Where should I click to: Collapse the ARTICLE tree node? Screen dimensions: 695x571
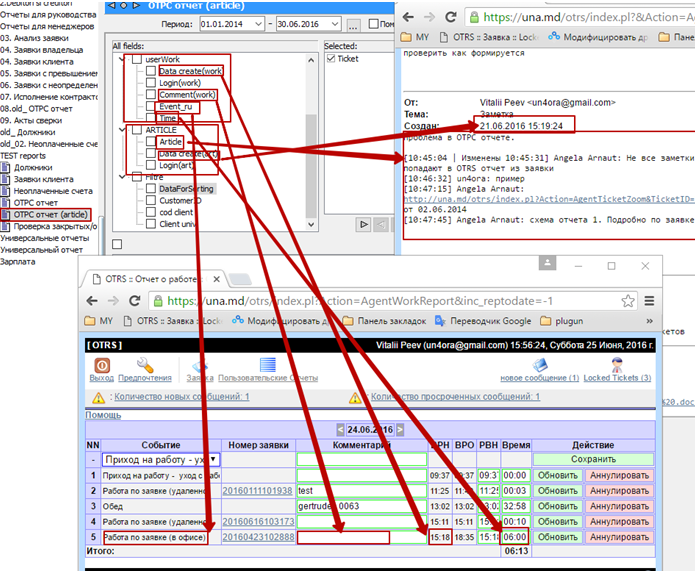[122, 129]
